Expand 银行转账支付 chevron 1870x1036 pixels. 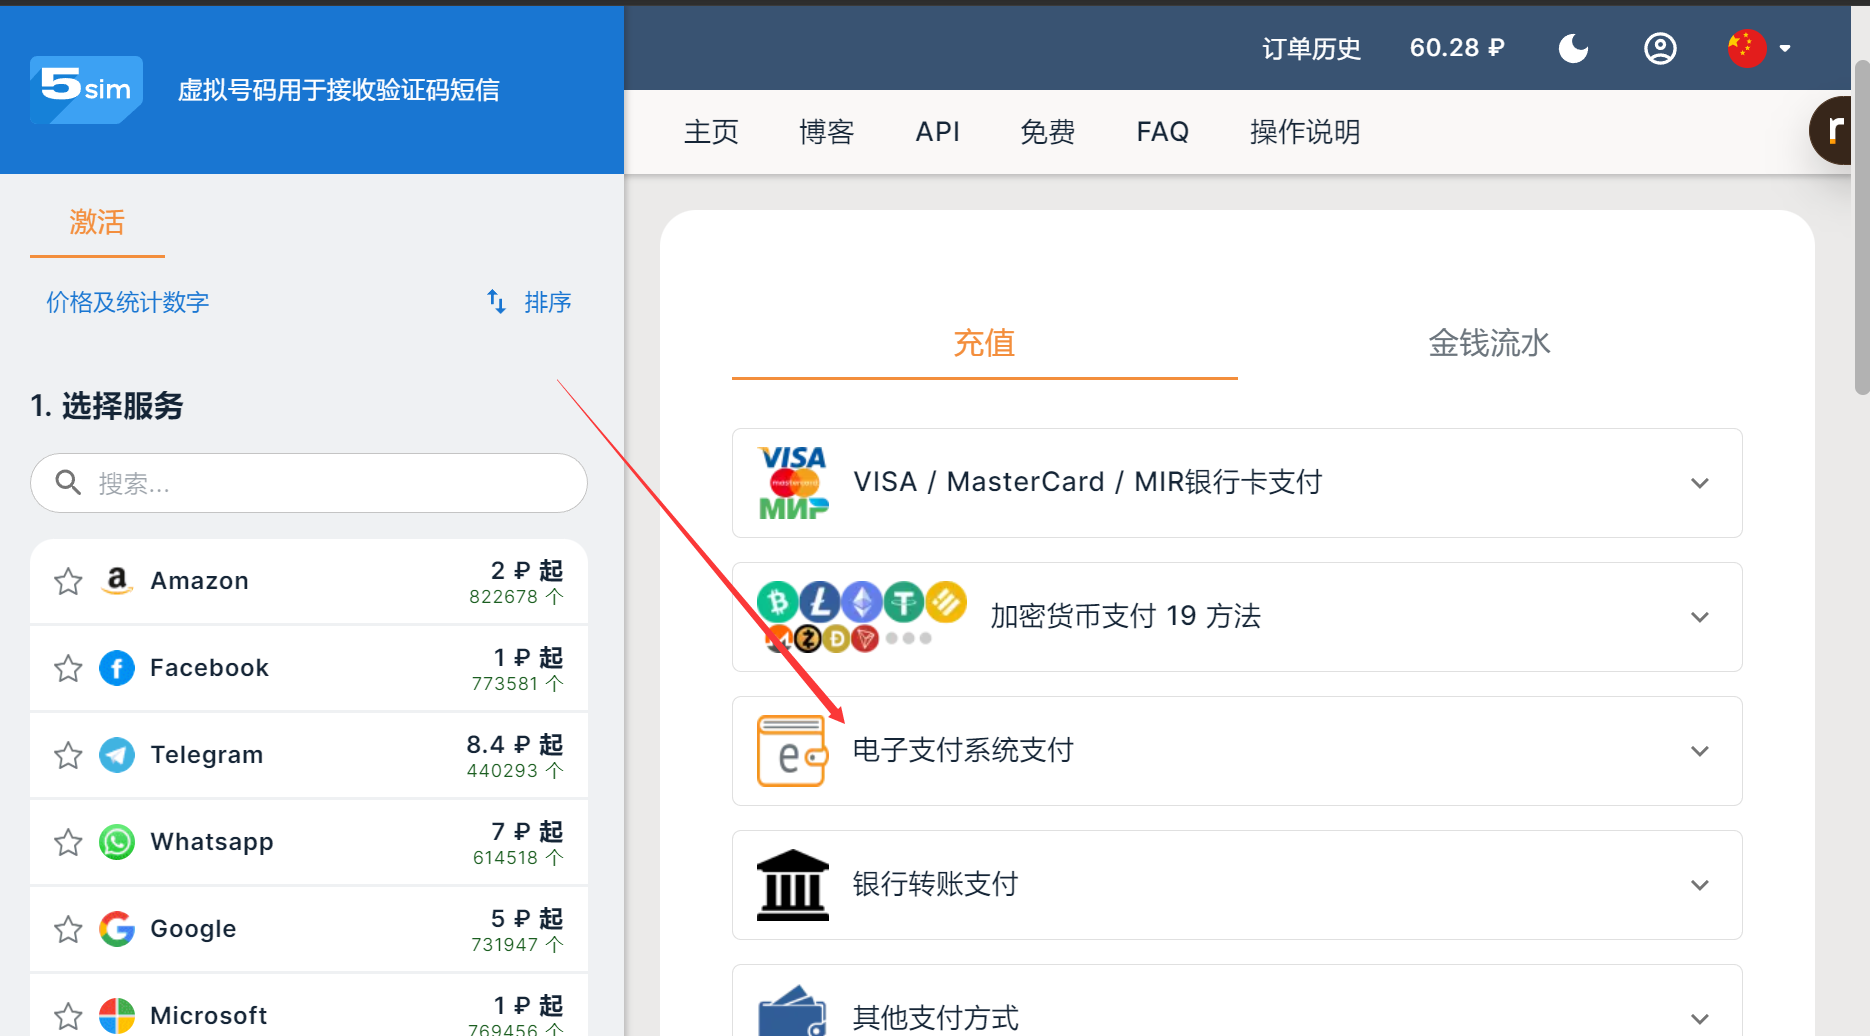coord(1699,885)
